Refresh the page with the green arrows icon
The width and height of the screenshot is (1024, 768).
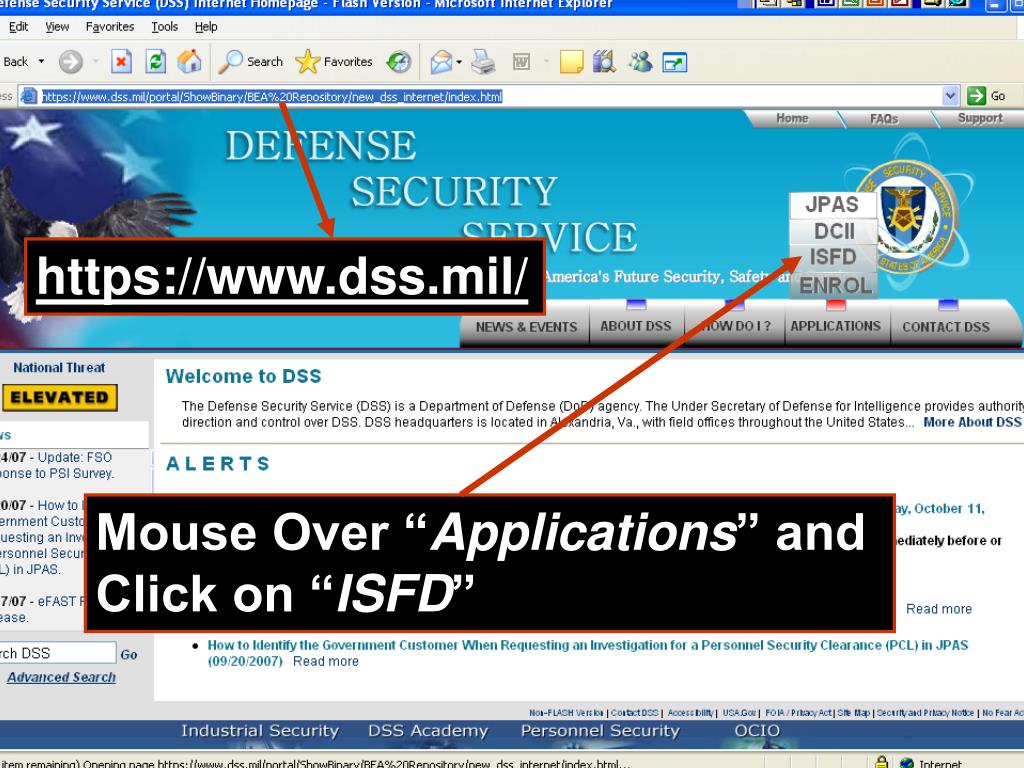tap(155, 62)
